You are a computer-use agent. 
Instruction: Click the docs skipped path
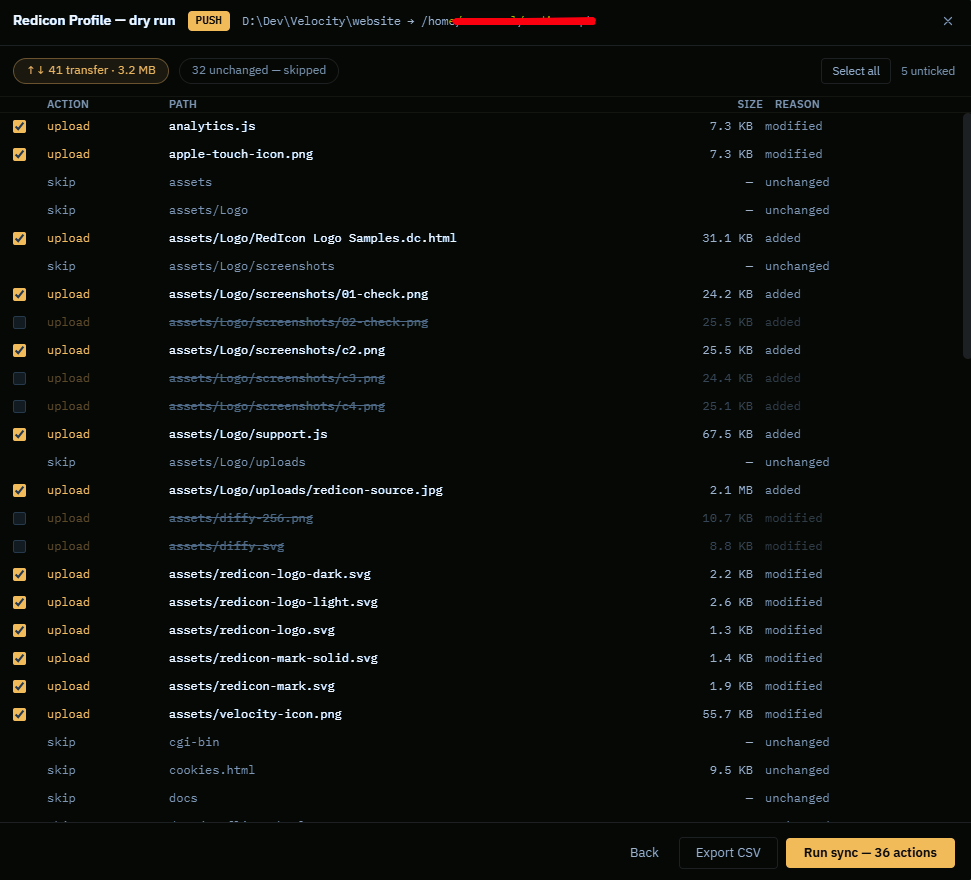(x=183, y=798)
